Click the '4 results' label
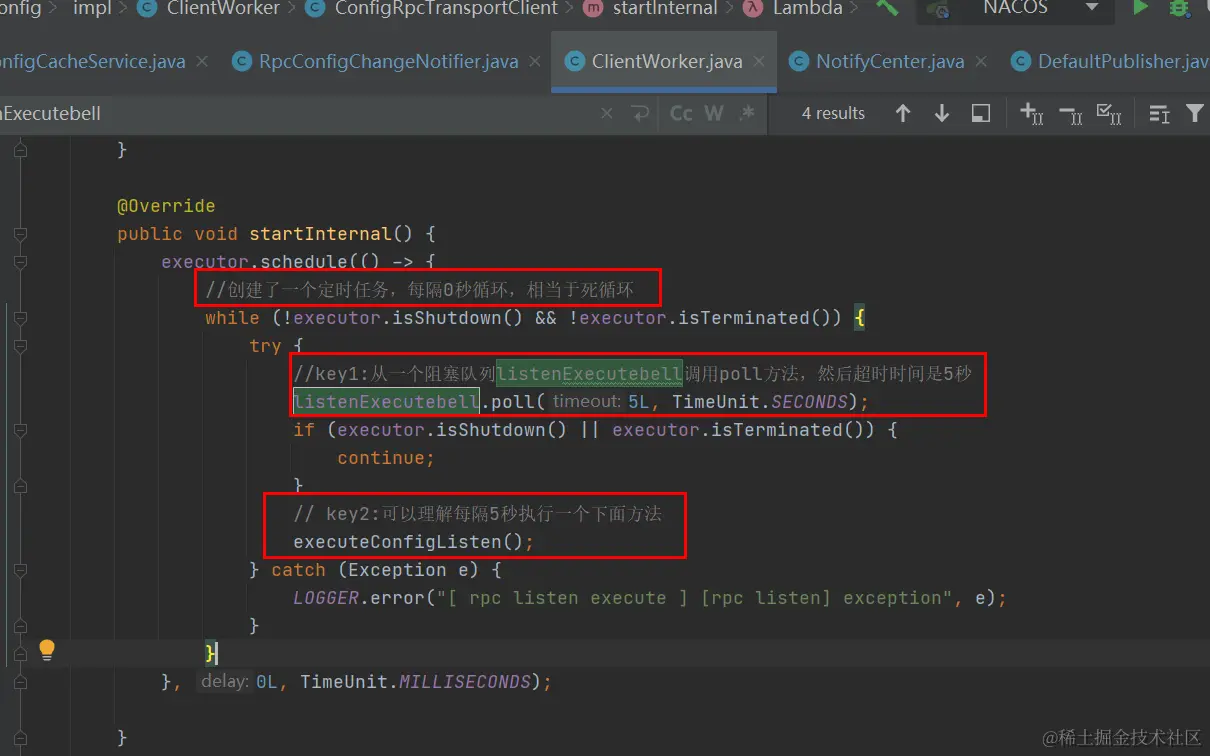 [x=833, y=113]
